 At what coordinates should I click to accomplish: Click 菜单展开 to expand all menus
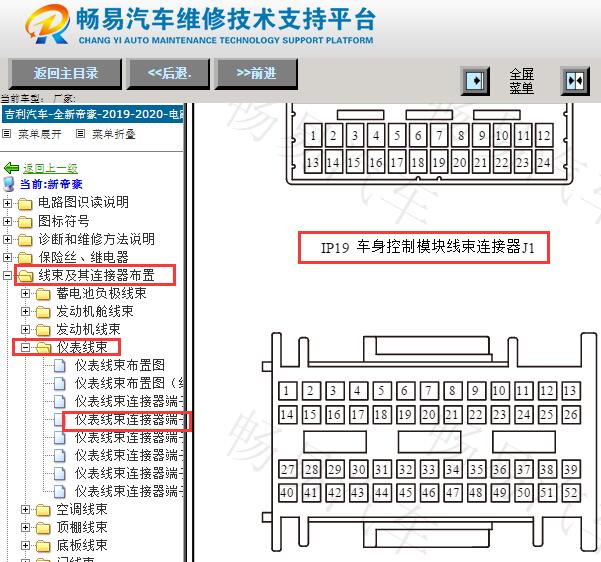[39, 134]
